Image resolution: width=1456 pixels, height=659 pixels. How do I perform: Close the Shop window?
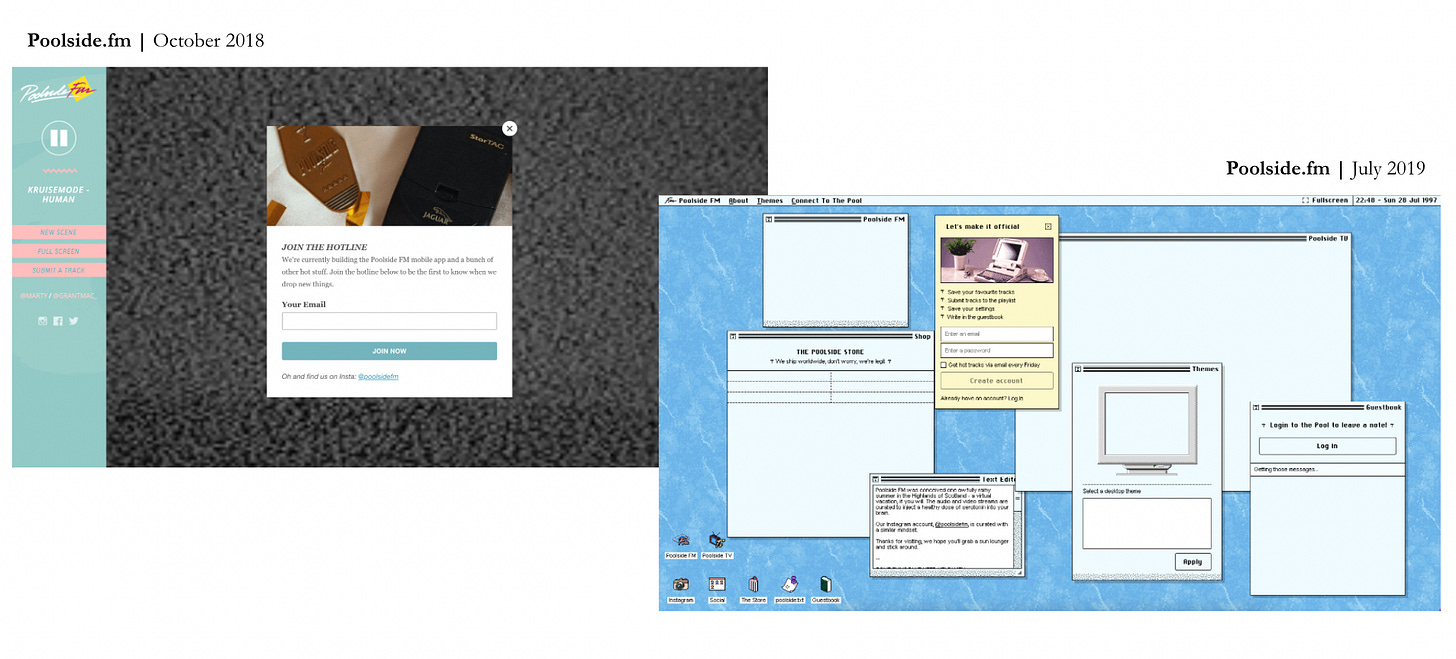coord(732,336)
